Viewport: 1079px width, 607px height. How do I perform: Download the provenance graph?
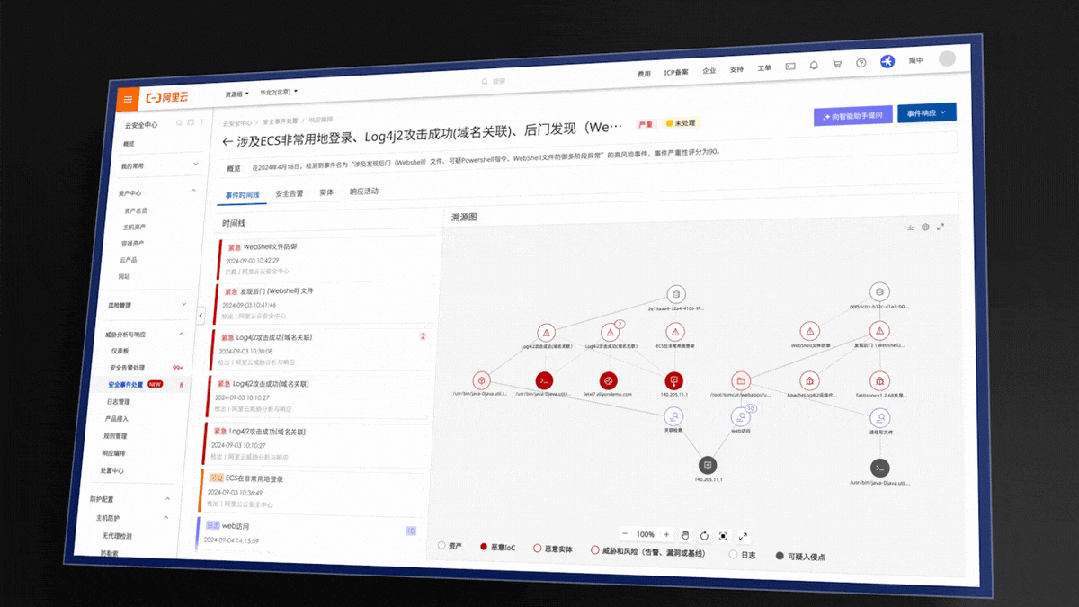point(910,228)
